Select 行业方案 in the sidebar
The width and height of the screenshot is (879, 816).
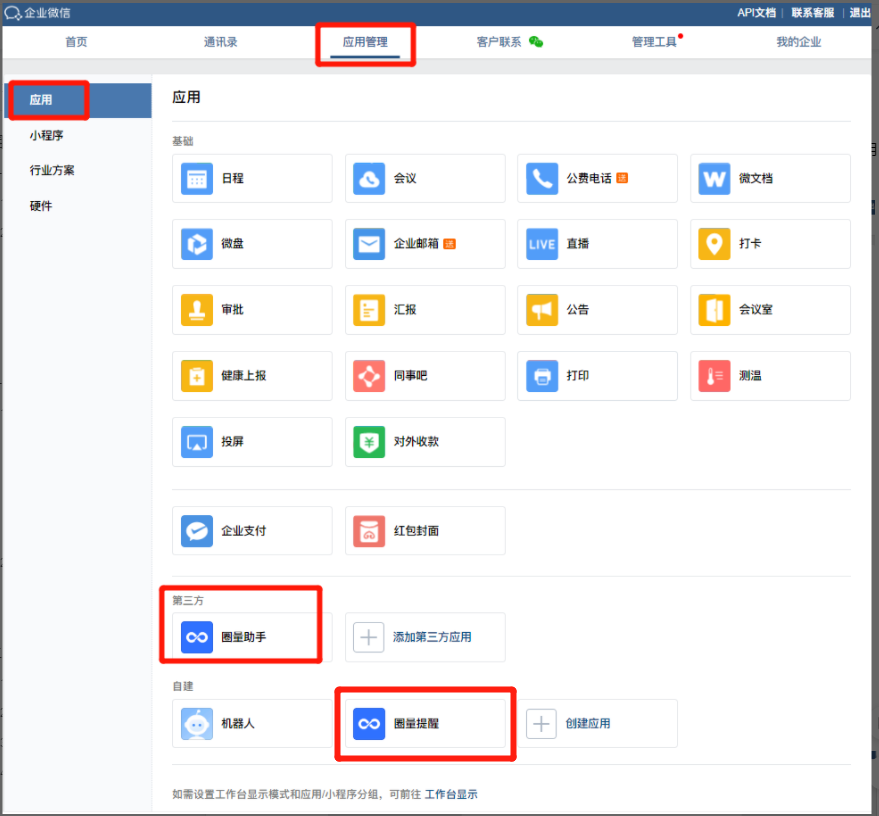pos(52,170)
